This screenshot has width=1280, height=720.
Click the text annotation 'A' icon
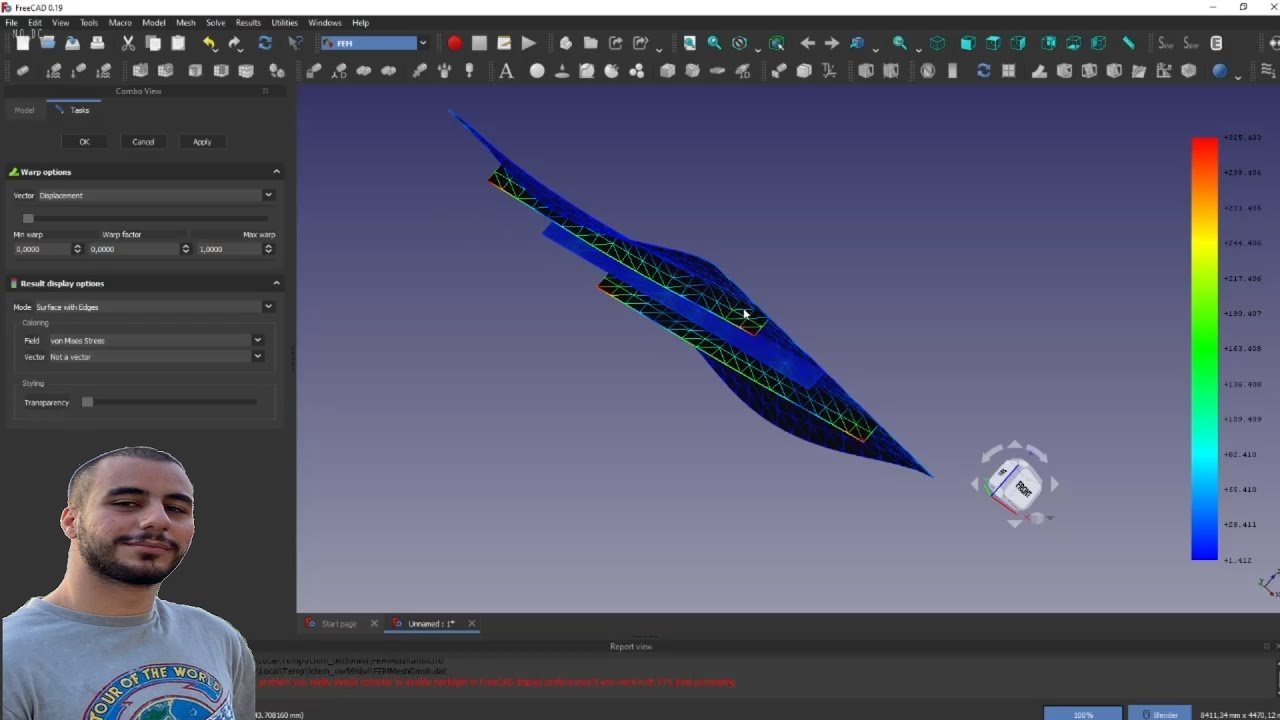(506, 71)
